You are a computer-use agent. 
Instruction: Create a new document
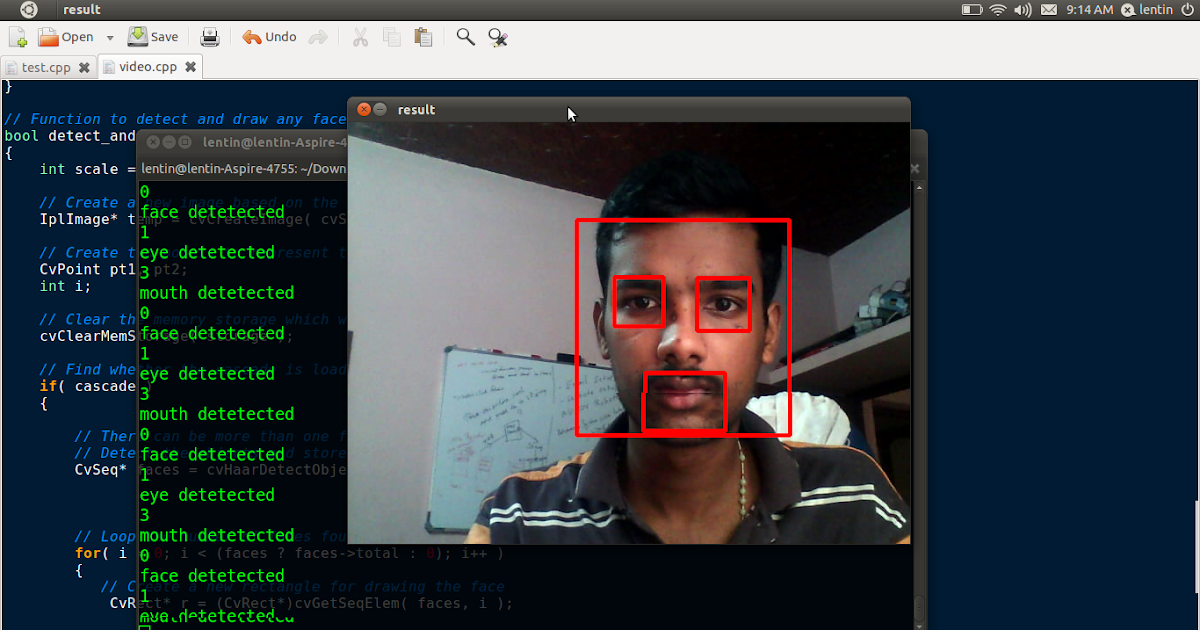[17, 36]
